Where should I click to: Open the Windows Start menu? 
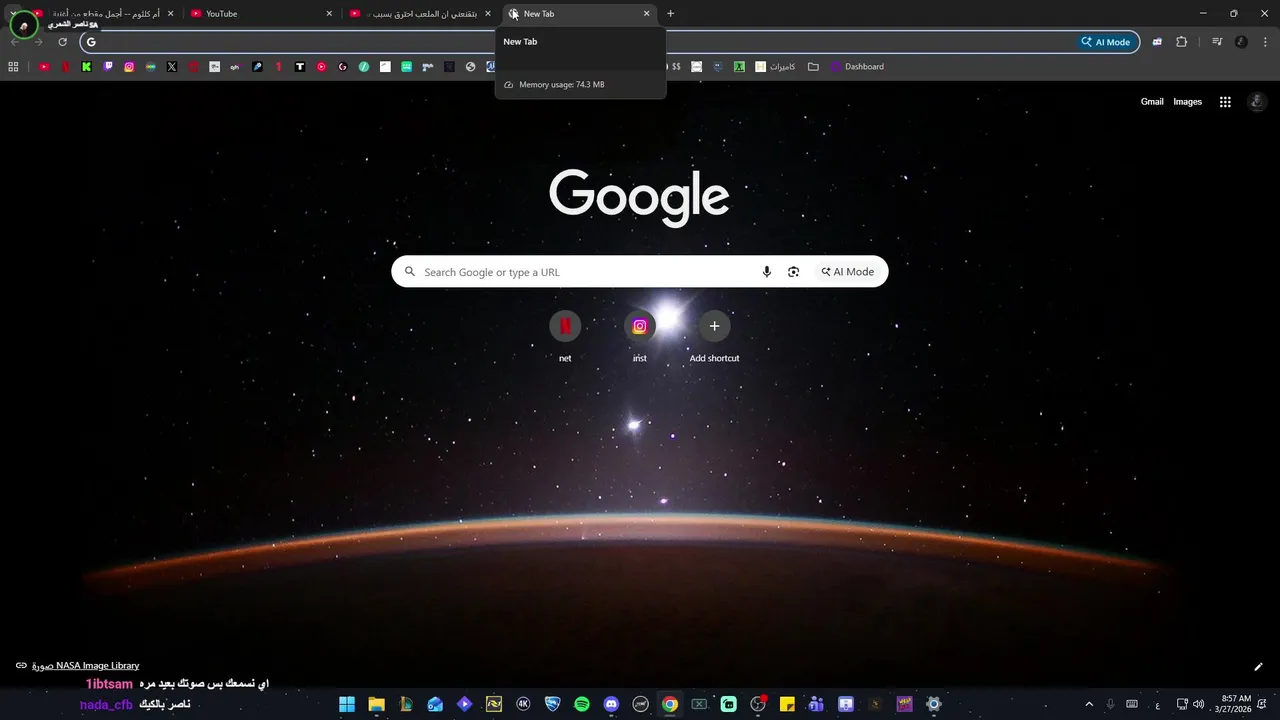347,704
